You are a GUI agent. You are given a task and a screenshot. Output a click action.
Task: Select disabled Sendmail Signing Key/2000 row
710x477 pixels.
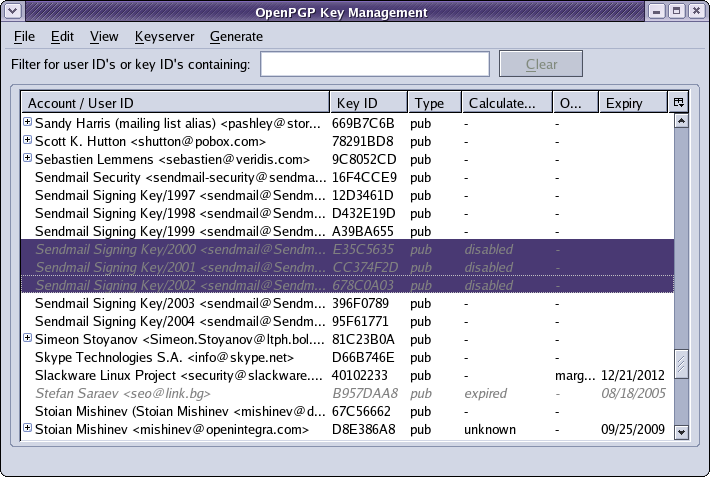point(347,249)
